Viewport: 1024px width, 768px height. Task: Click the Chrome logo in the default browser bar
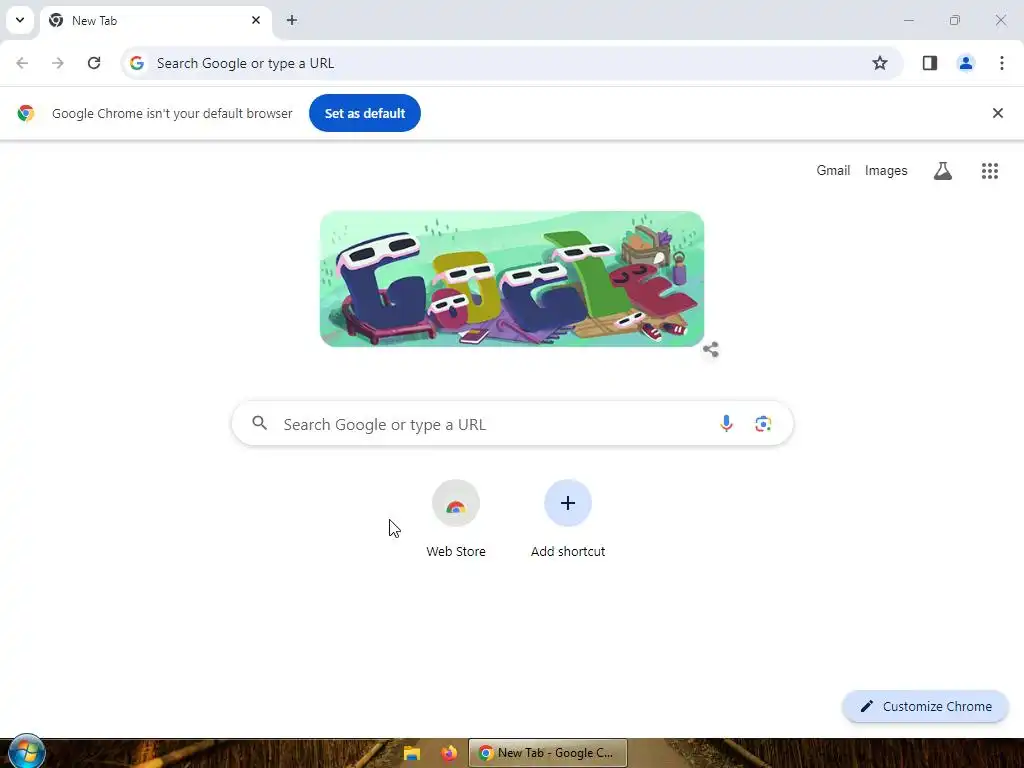point(25,113)
